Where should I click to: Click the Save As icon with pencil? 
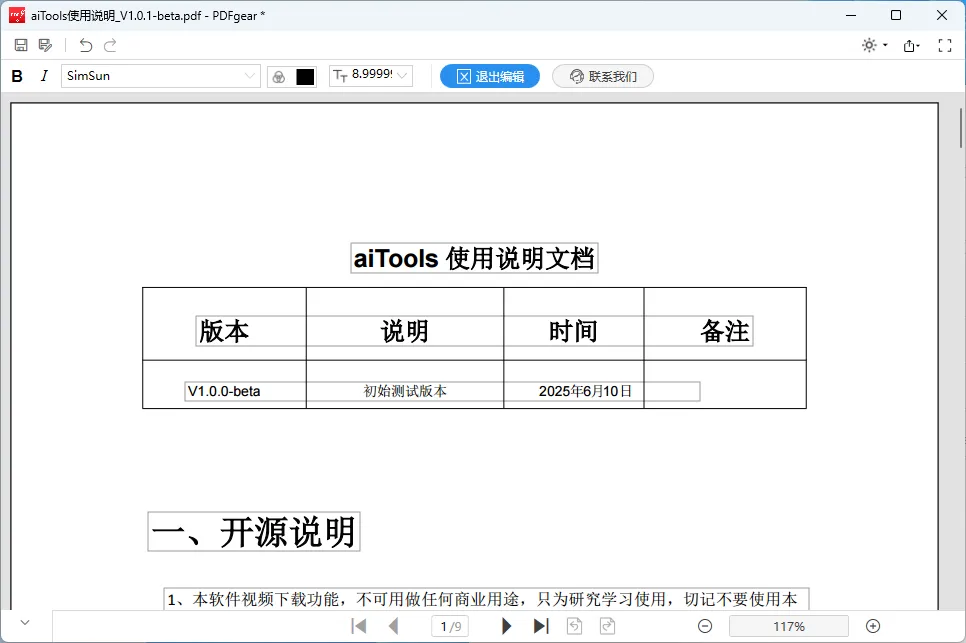[45, 45]
